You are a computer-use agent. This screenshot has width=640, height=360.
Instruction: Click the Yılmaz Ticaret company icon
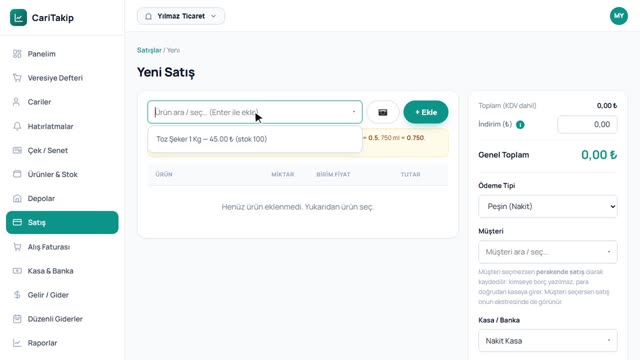click(x=149, y=16)
